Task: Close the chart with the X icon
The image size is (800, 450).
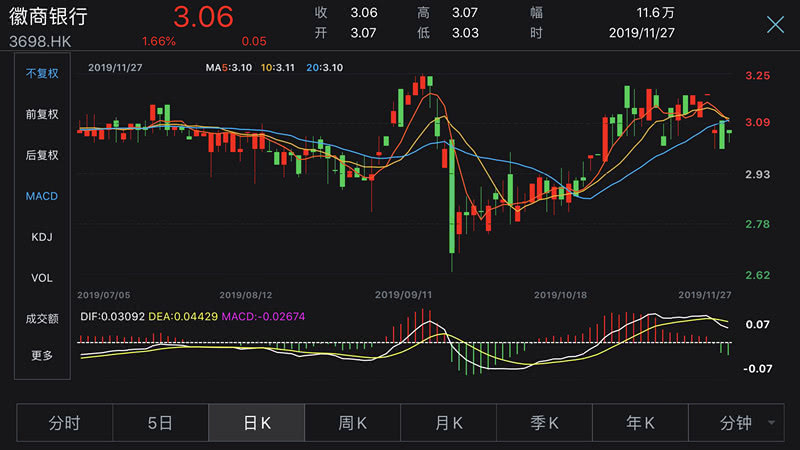Action: pos(775,24)
